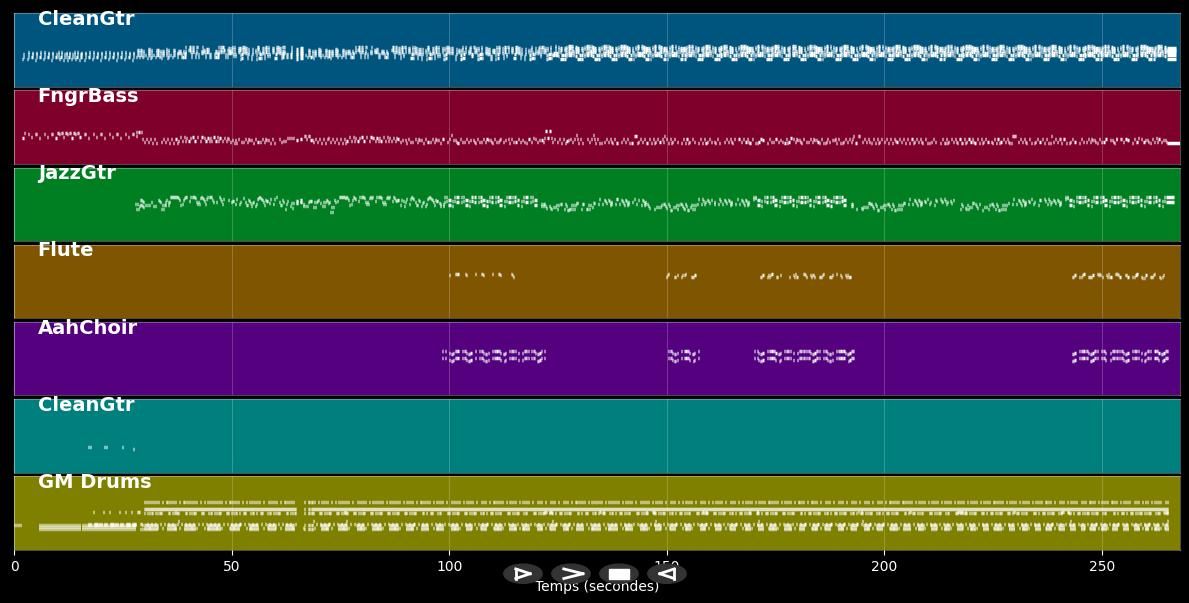
Task: Click the CleanGtr label on the blue track
Action: click(86, 19)
